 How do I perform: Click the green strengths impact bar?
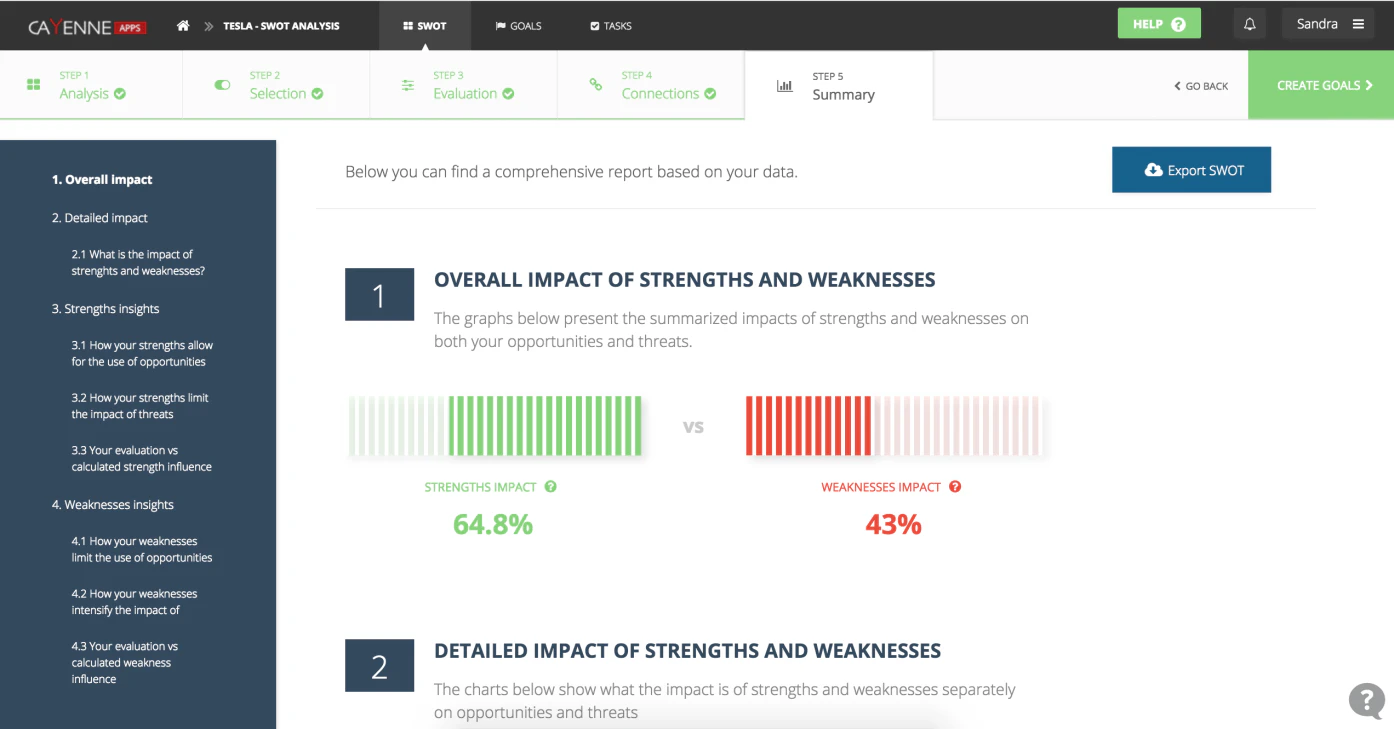point(495,427)
